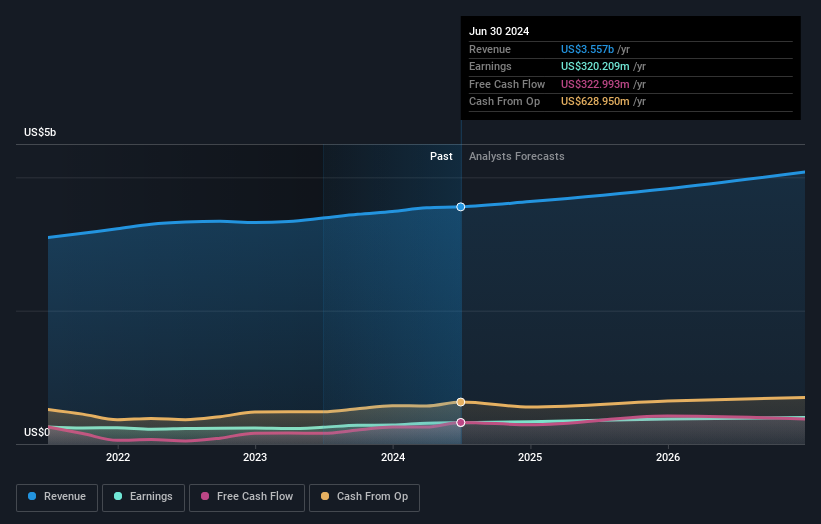Click the 2025 x-axis label

[530, 457]
